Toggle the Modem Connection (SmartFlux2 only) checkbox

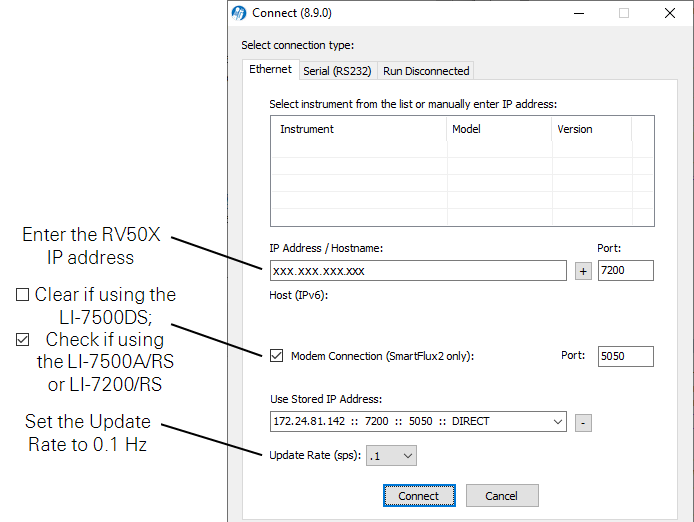(x=277, y=356)
